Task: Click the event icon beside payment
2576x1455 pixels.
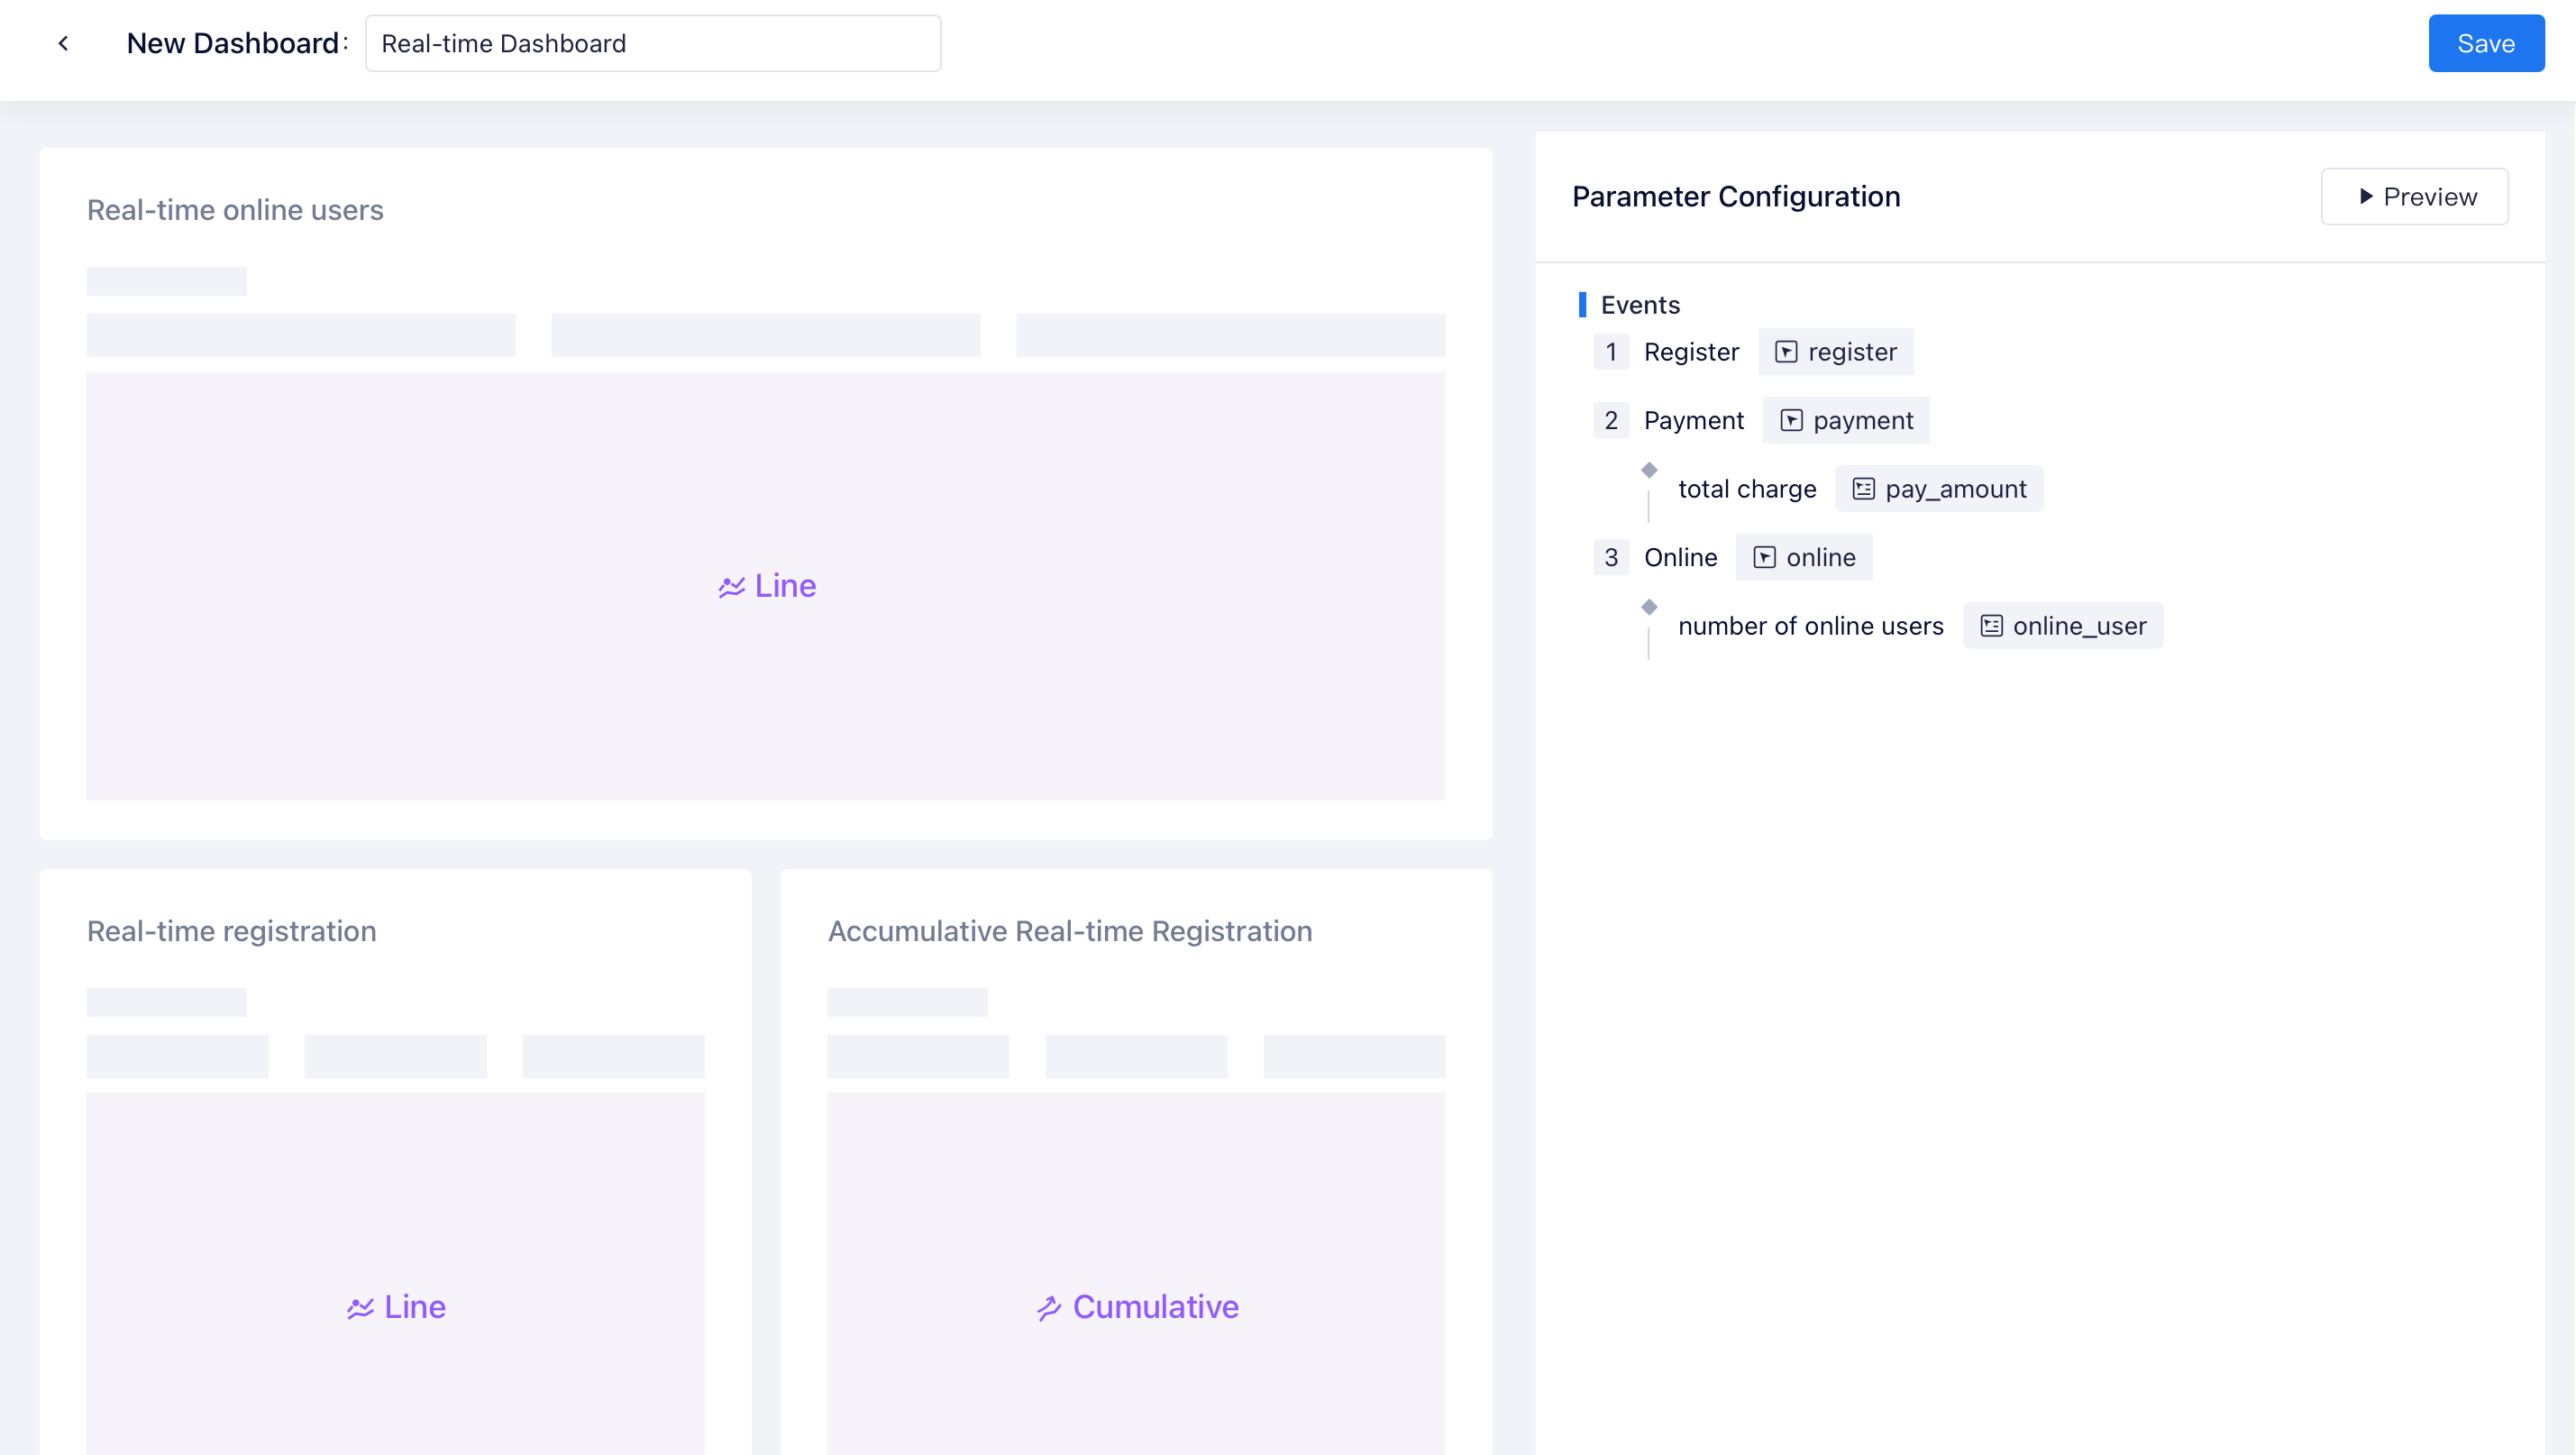Action: [x=1791, y=420]
